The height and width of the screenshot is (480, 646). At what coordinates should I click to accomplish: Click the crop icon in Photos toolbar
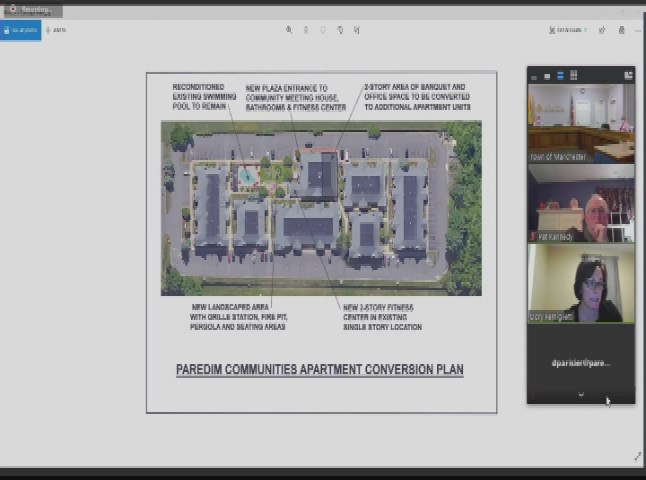click(357, 30)
